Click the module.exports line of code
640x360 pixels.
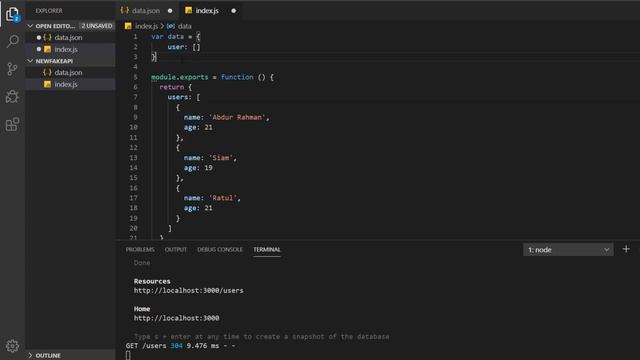tap(212, 77)
